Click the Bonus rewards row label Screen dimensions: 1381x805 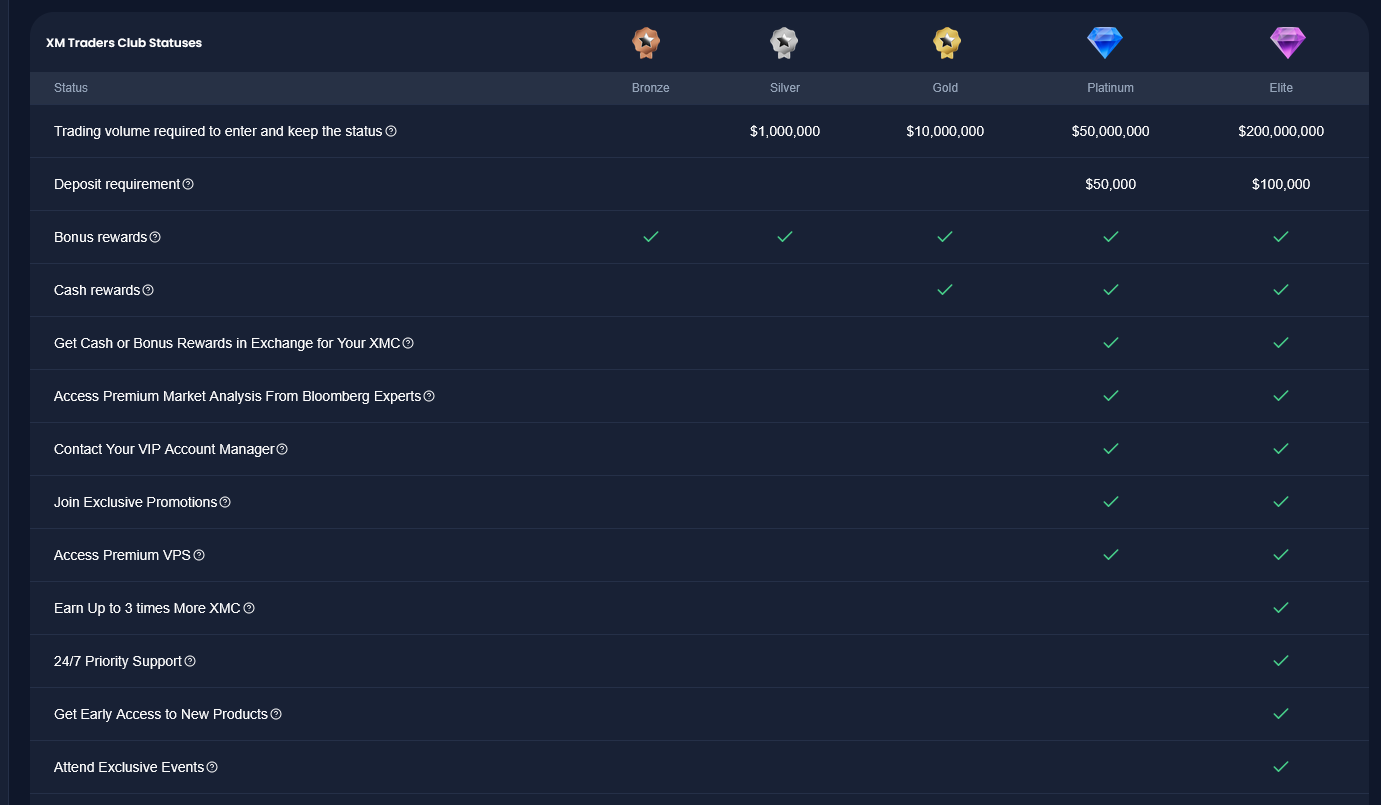(x=100, y=237)
